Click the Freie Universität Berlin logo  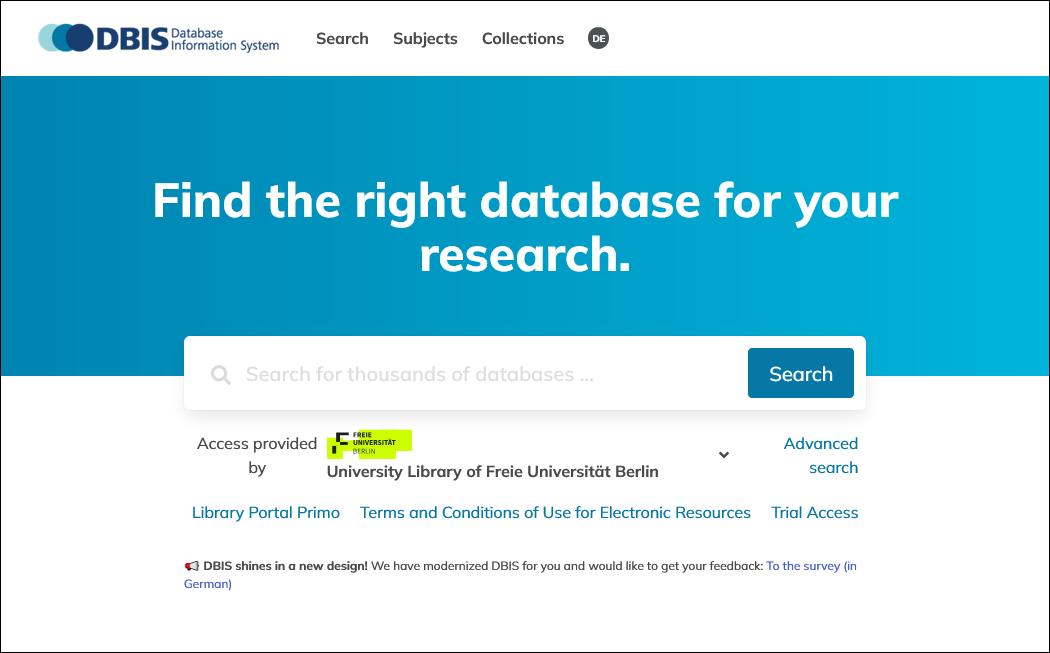(369, 443)
